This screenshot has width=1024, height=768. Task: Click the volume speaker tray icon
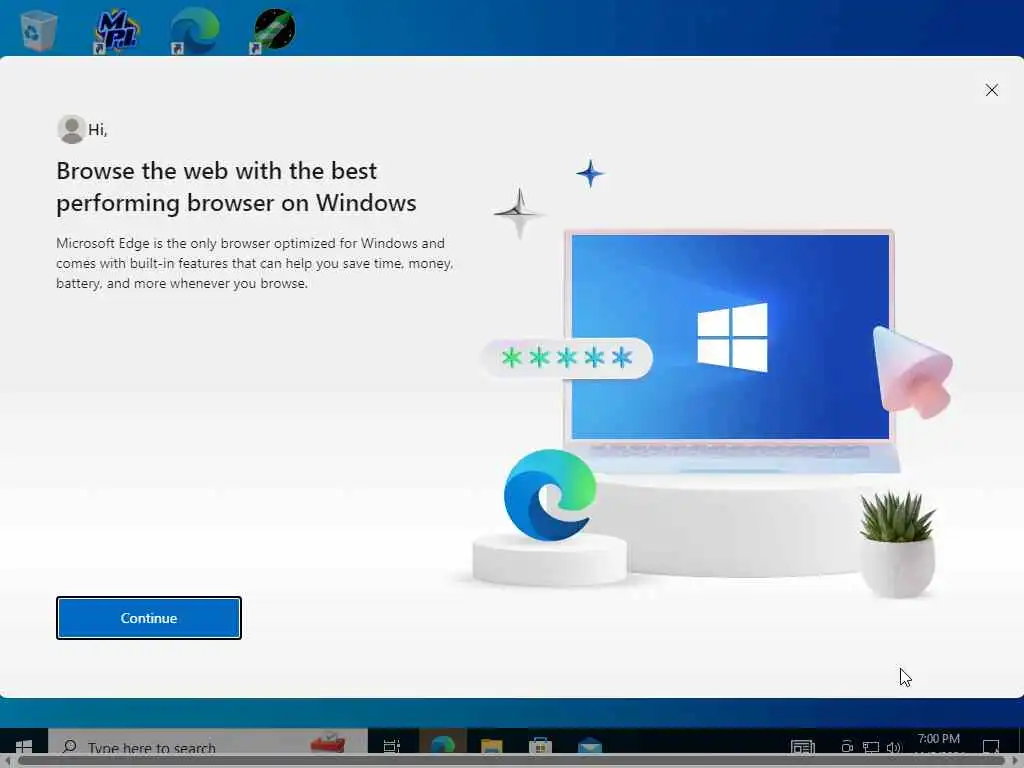pos(893,747)
